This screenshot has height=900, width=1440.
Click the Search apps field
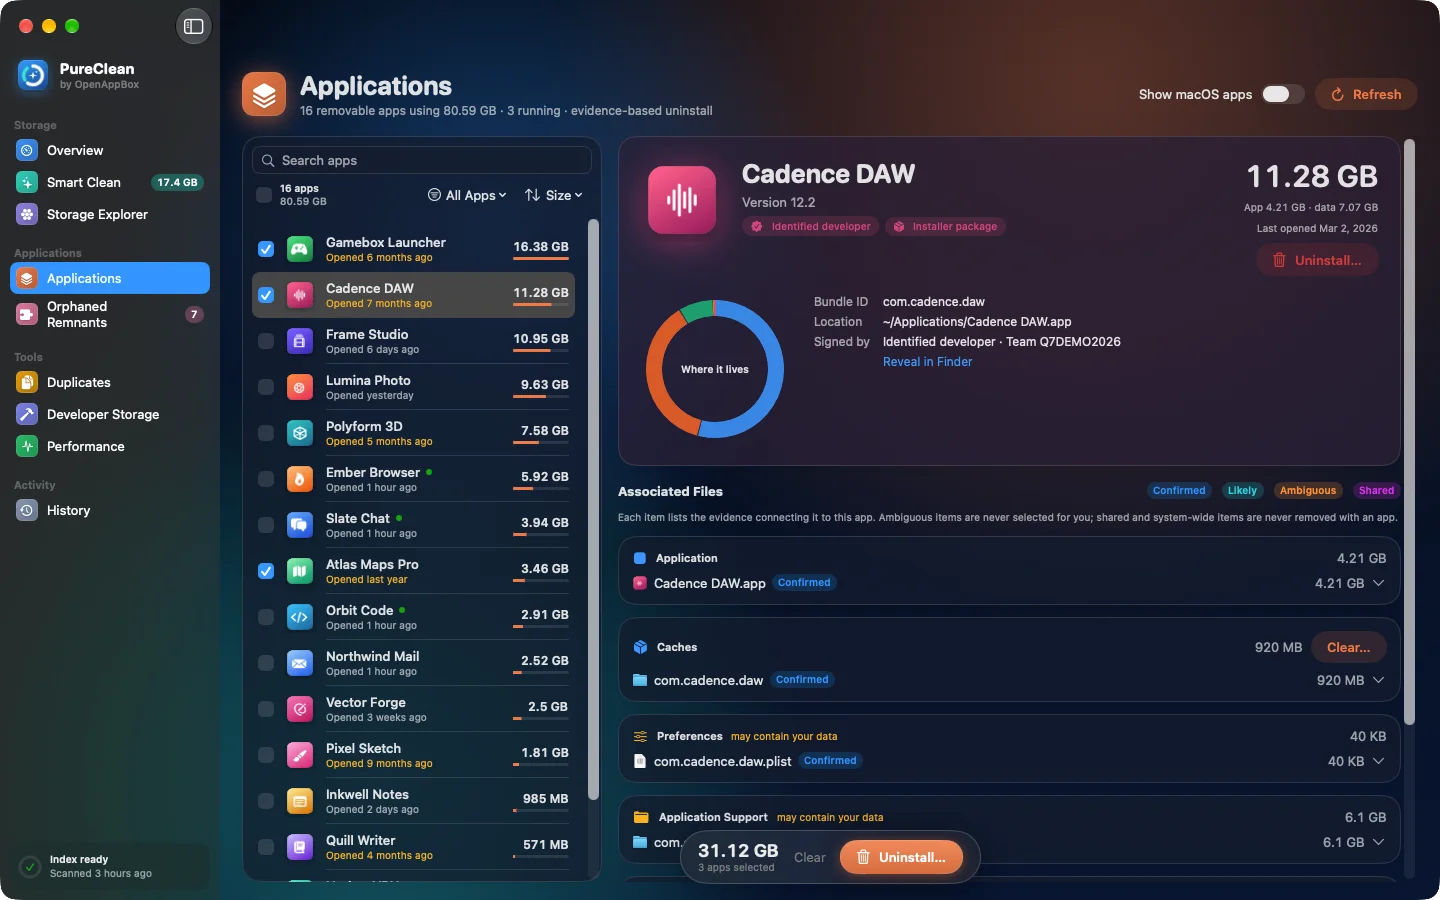[x=422, y=160]
